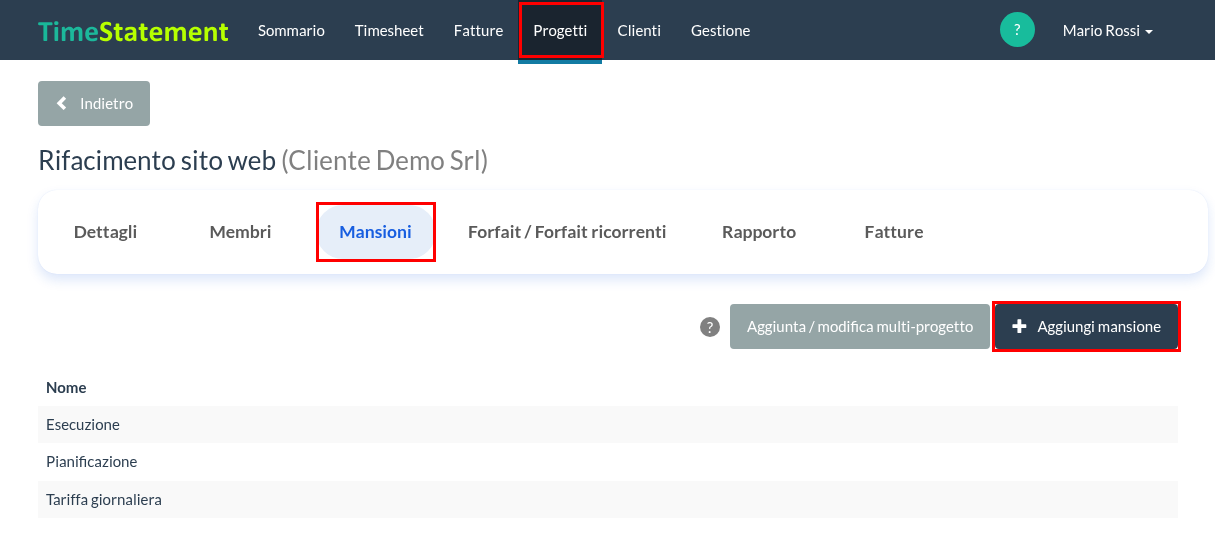Image resolution: width=1215 pixels, height=535 pixels.
Task: Go to the Timesheet menu
Action: [x=389, y=31]
